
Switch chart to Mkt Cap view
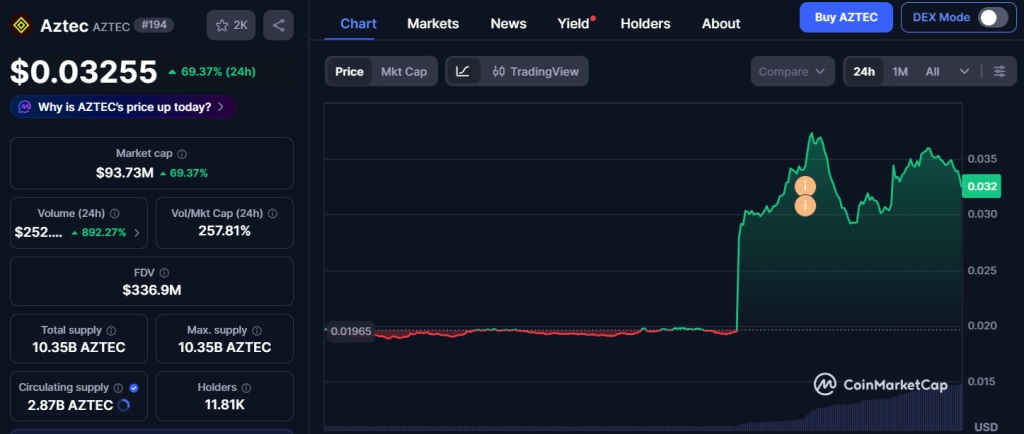click(404, 71)
